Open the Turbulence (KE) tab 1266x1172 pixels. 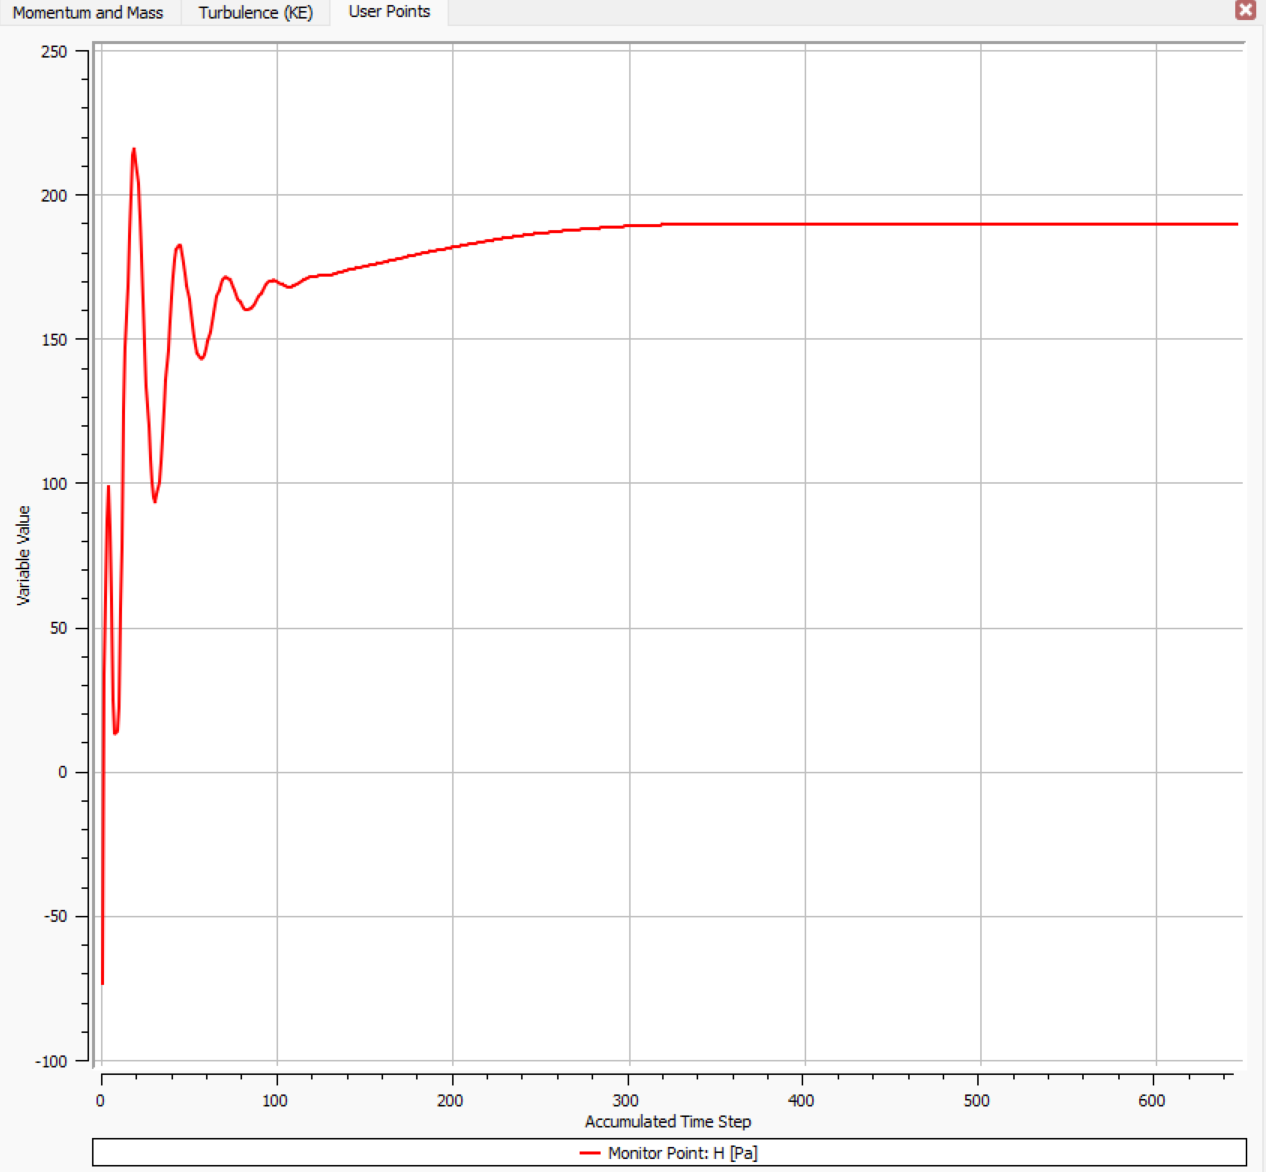point(256,13)
